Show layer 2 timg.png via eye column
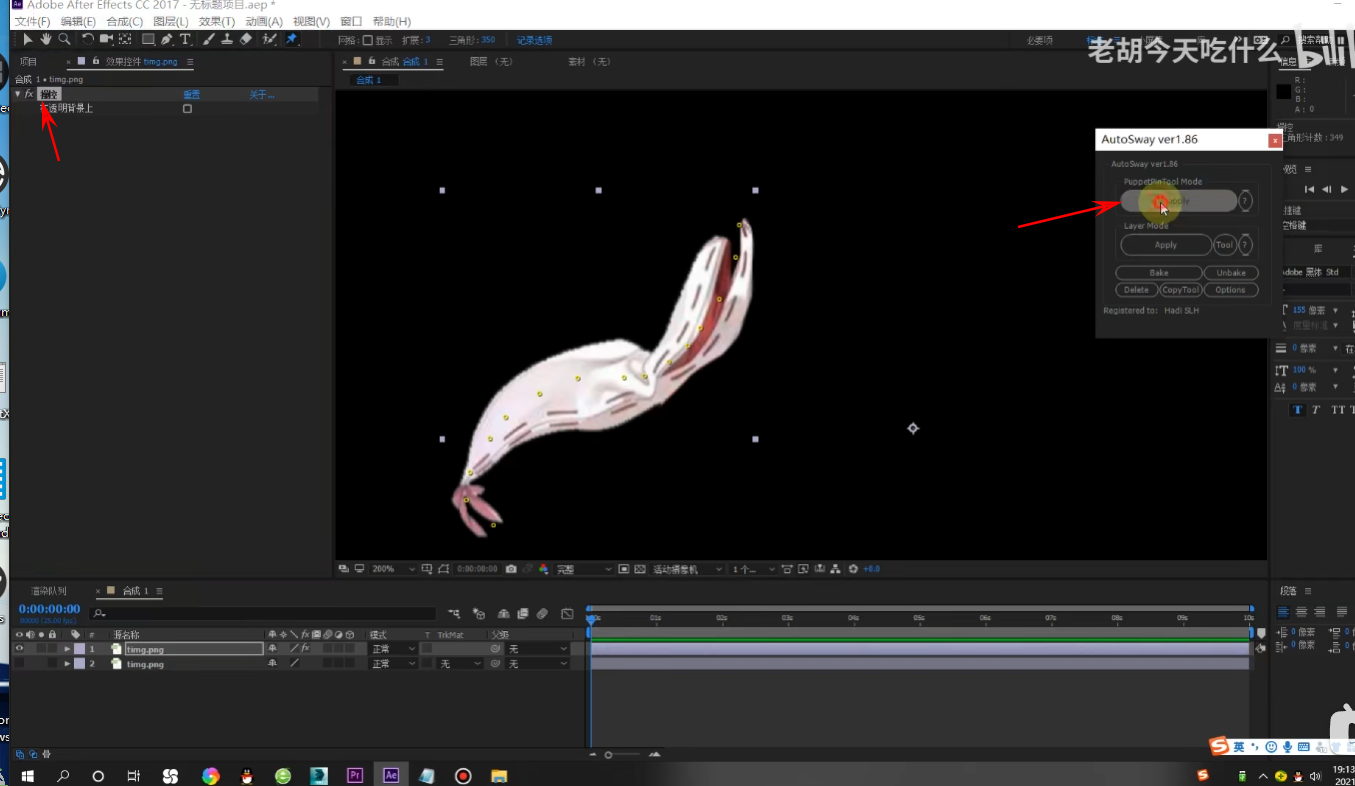The width and height of the screenshot is (1355, 786). (x=18, y=664)
